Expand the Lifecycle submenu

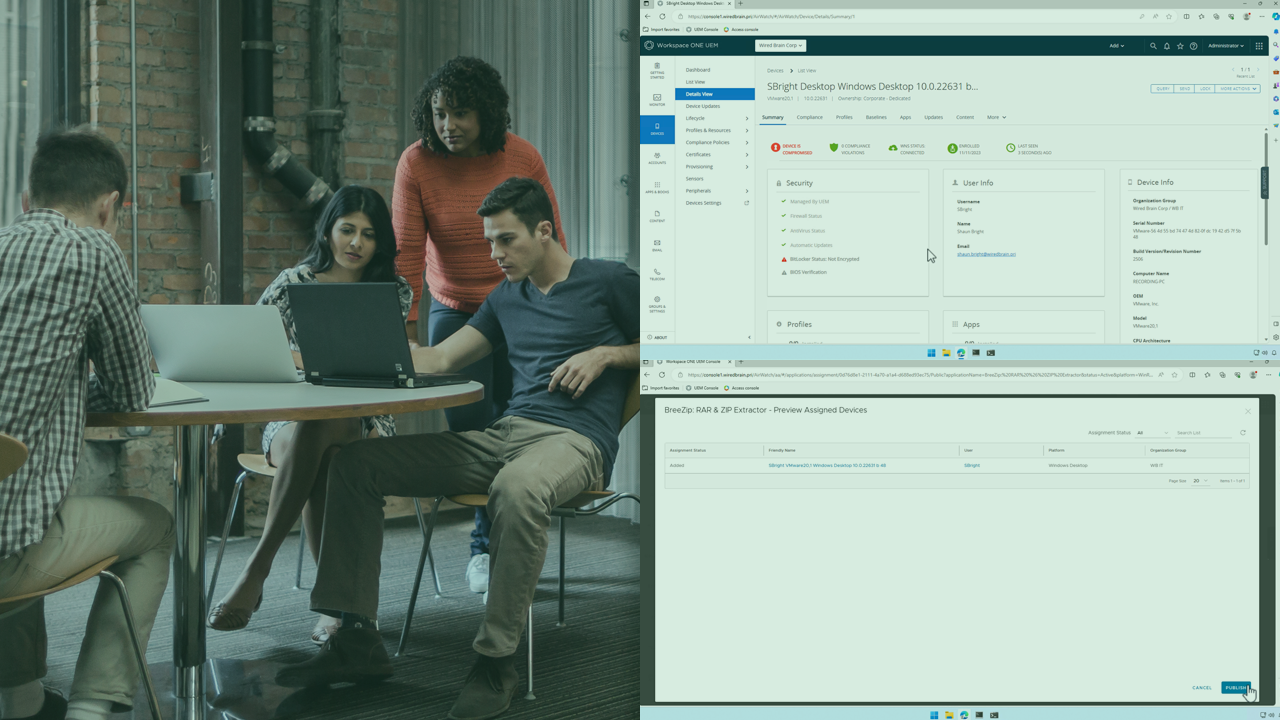(x=716, y=118)
